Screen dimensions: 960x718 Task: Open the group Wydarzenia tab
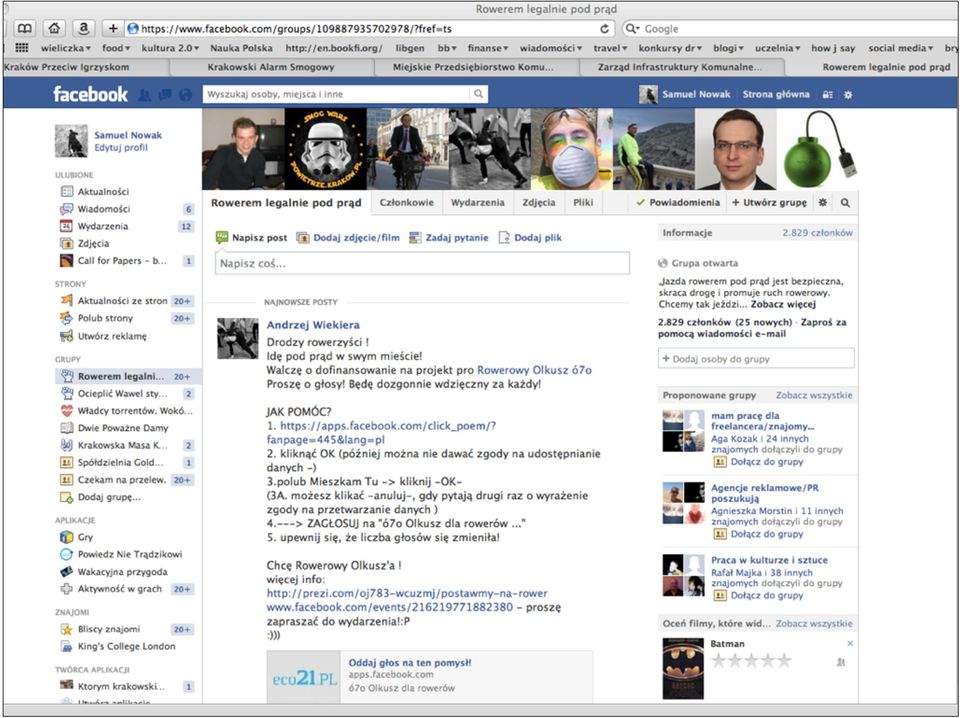tap(478, 203)
